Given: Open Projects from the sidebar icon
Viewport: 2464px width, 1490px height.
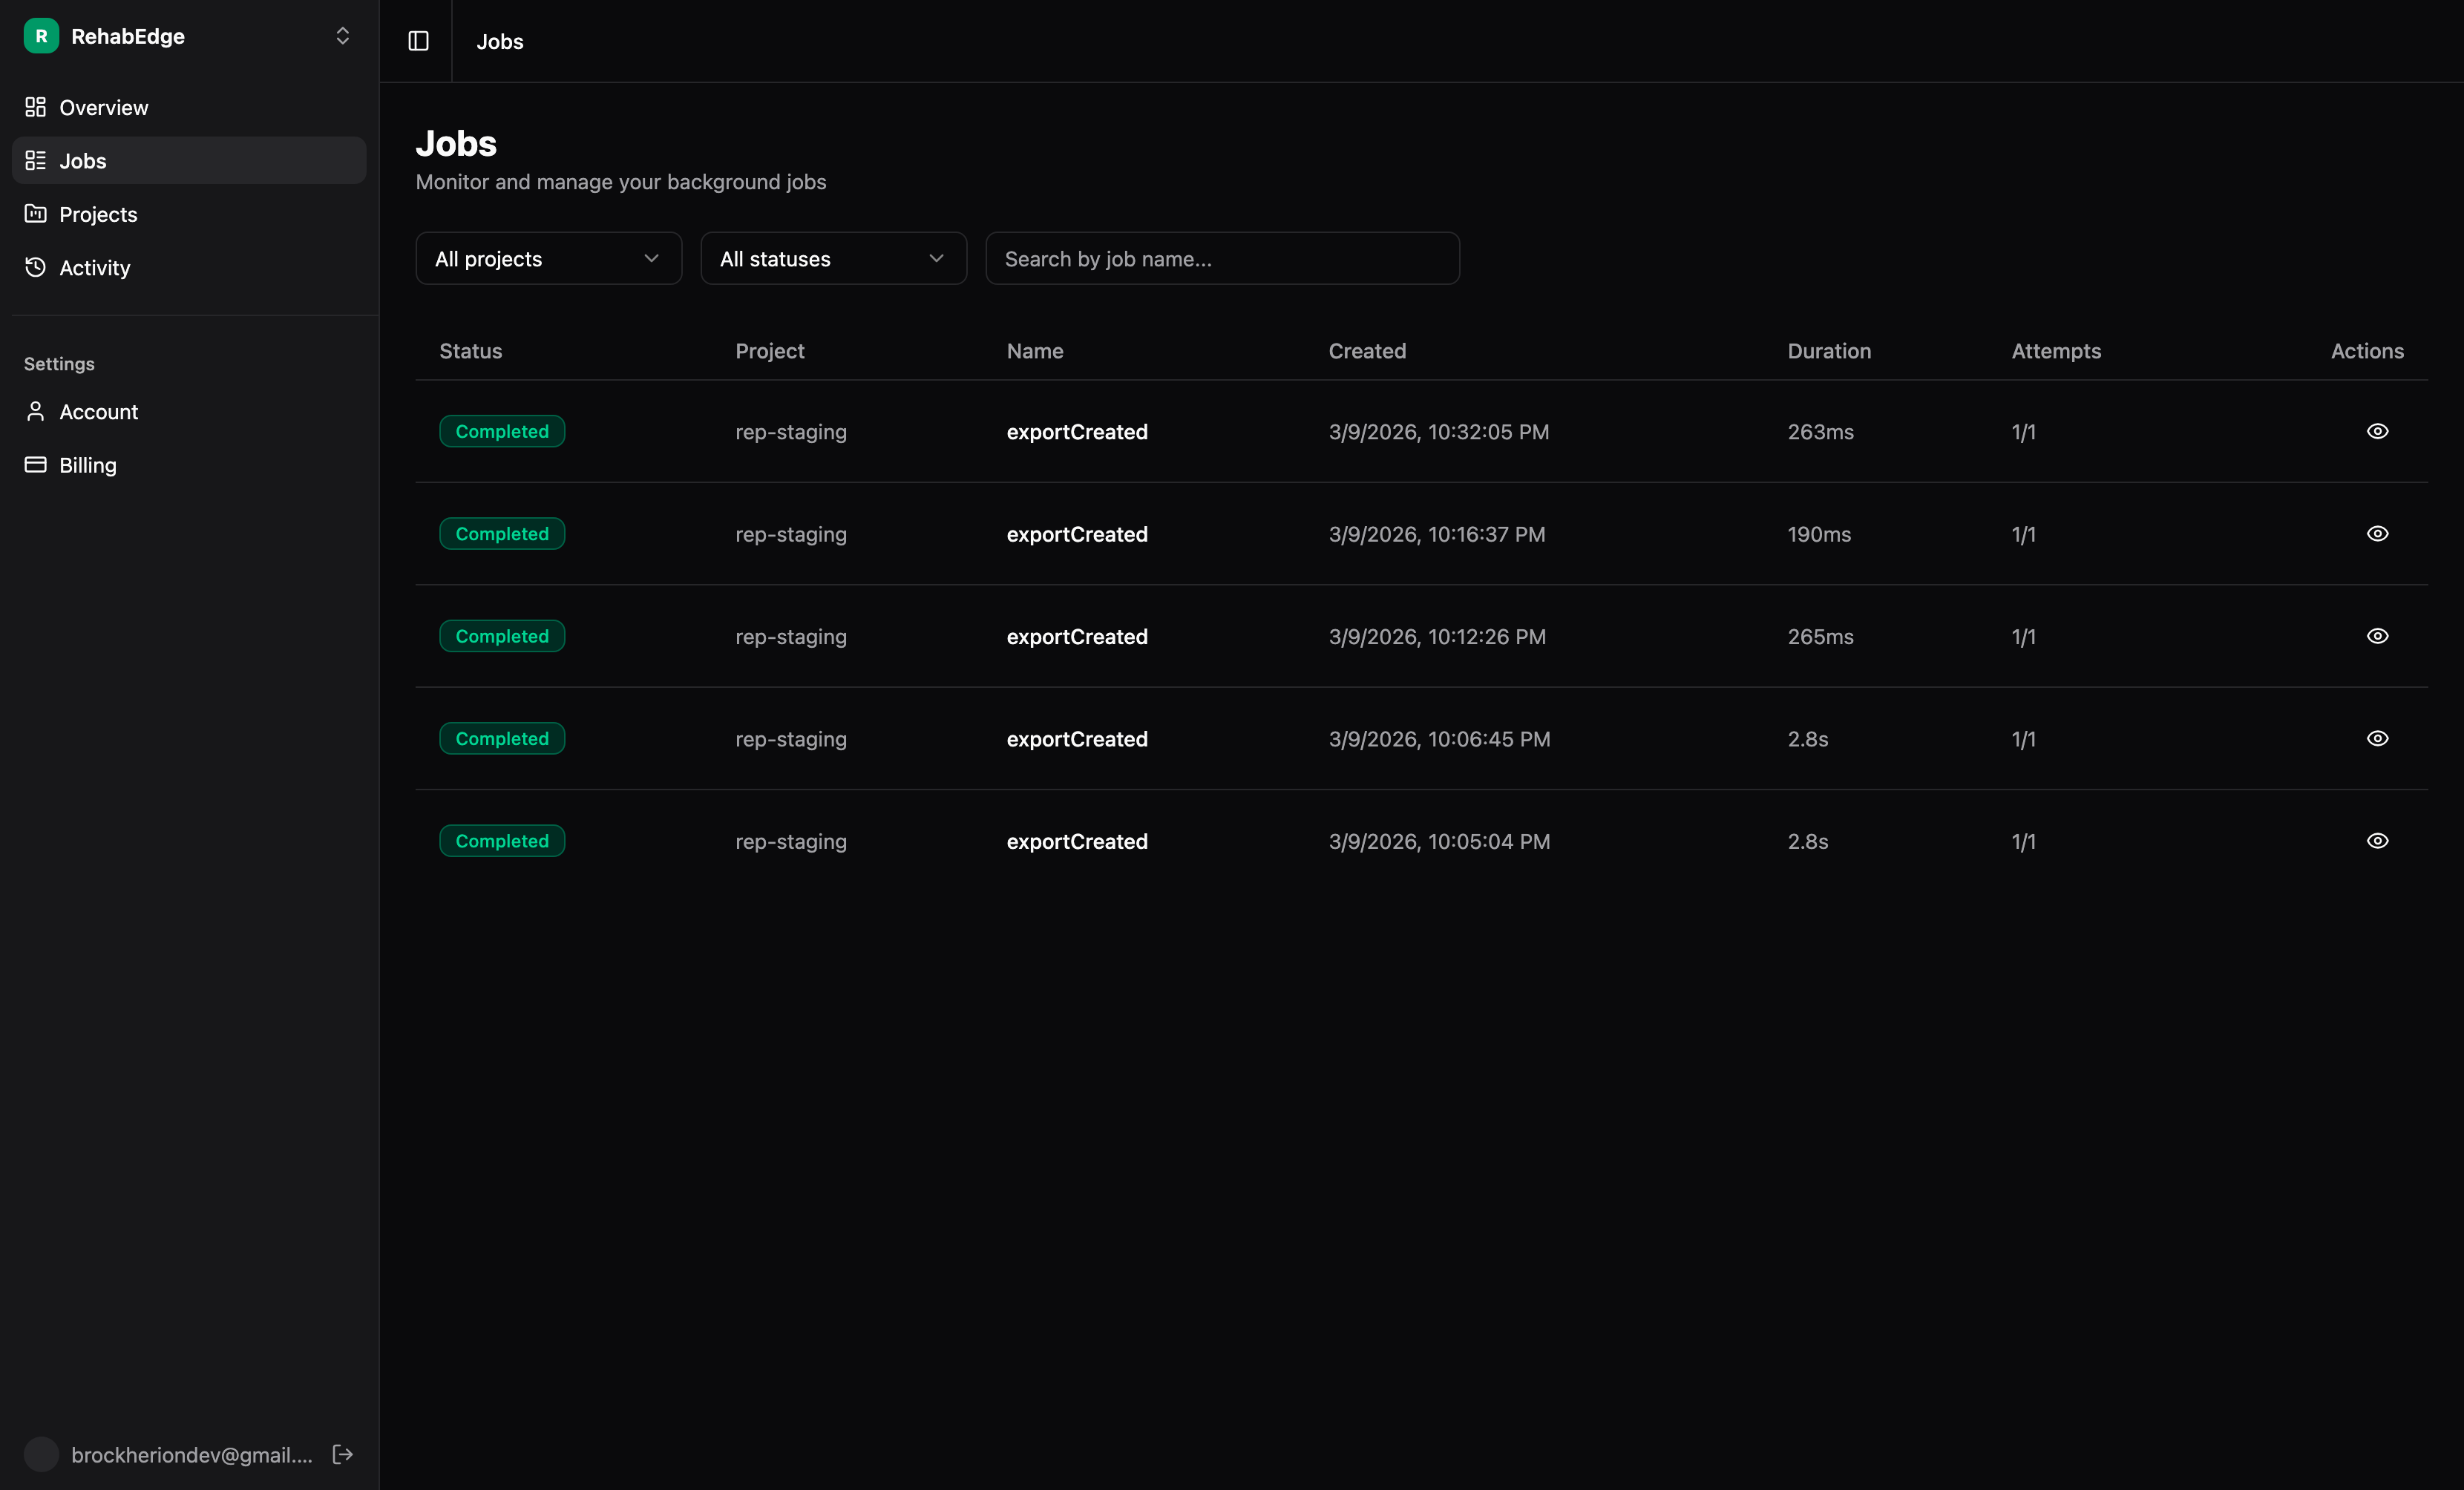Looking at the screenshot, I should (x=34, y=213).
